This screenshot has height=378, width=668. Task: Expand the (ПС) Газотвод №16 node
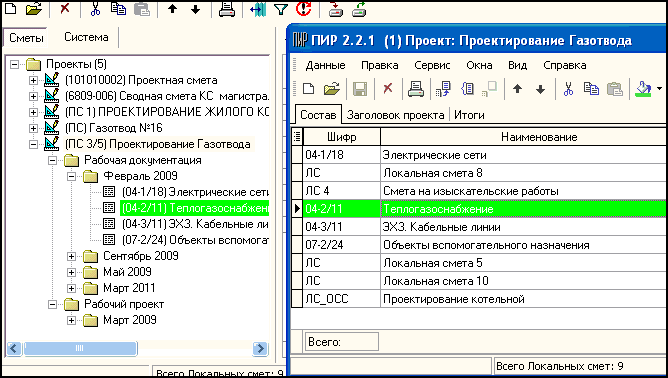(33, 128)
